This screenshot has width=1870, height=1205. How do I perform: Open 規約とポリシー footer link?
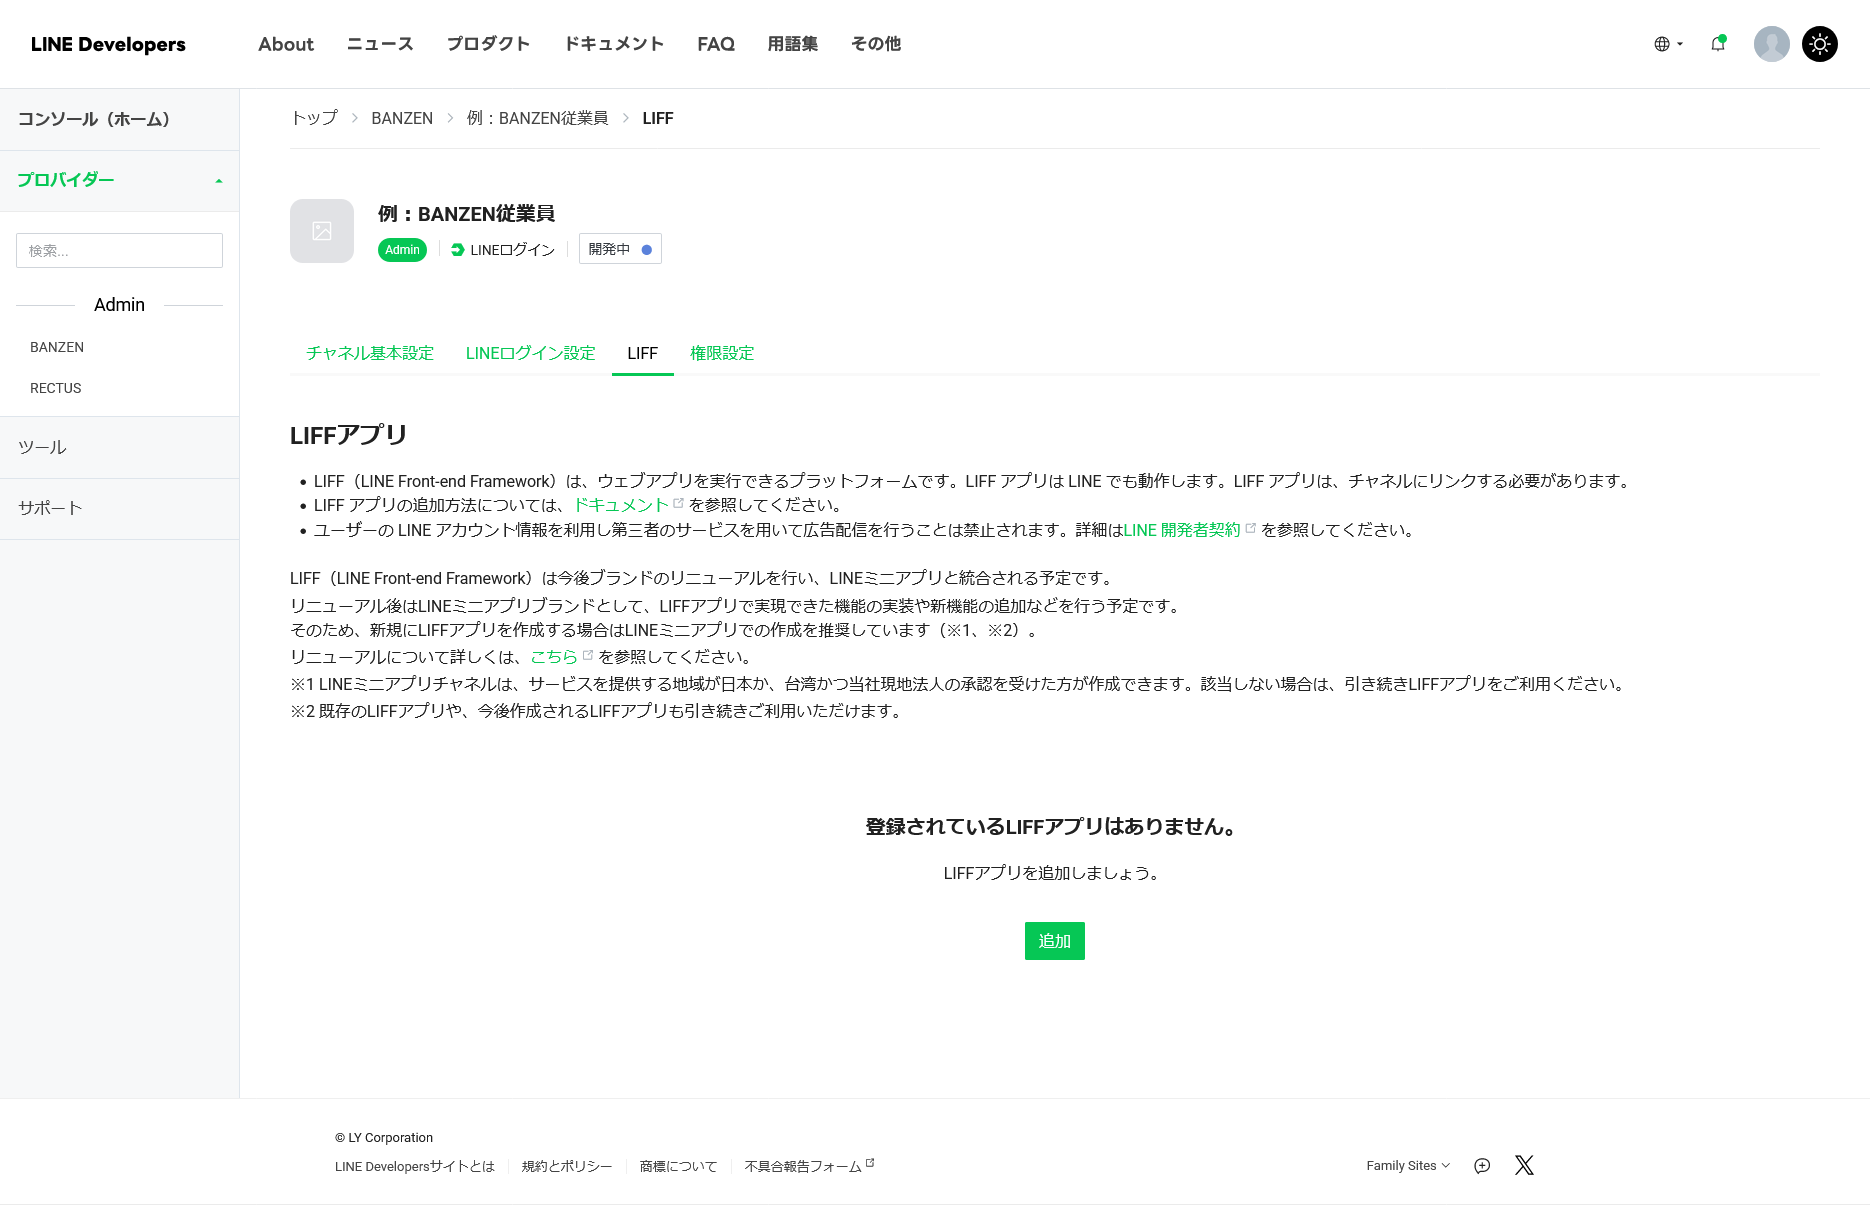coord(567,1166)
